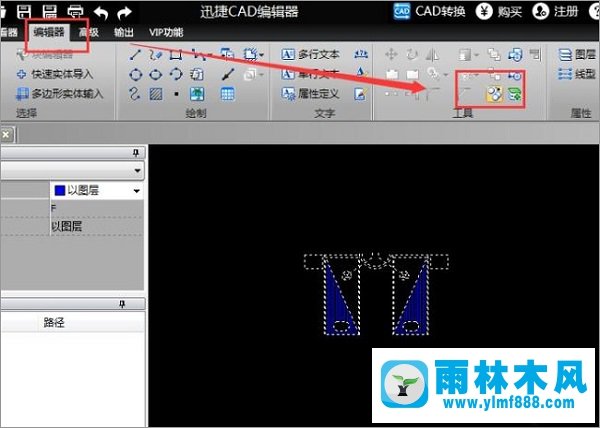Click the 注册 register button

tap(555, 11)
